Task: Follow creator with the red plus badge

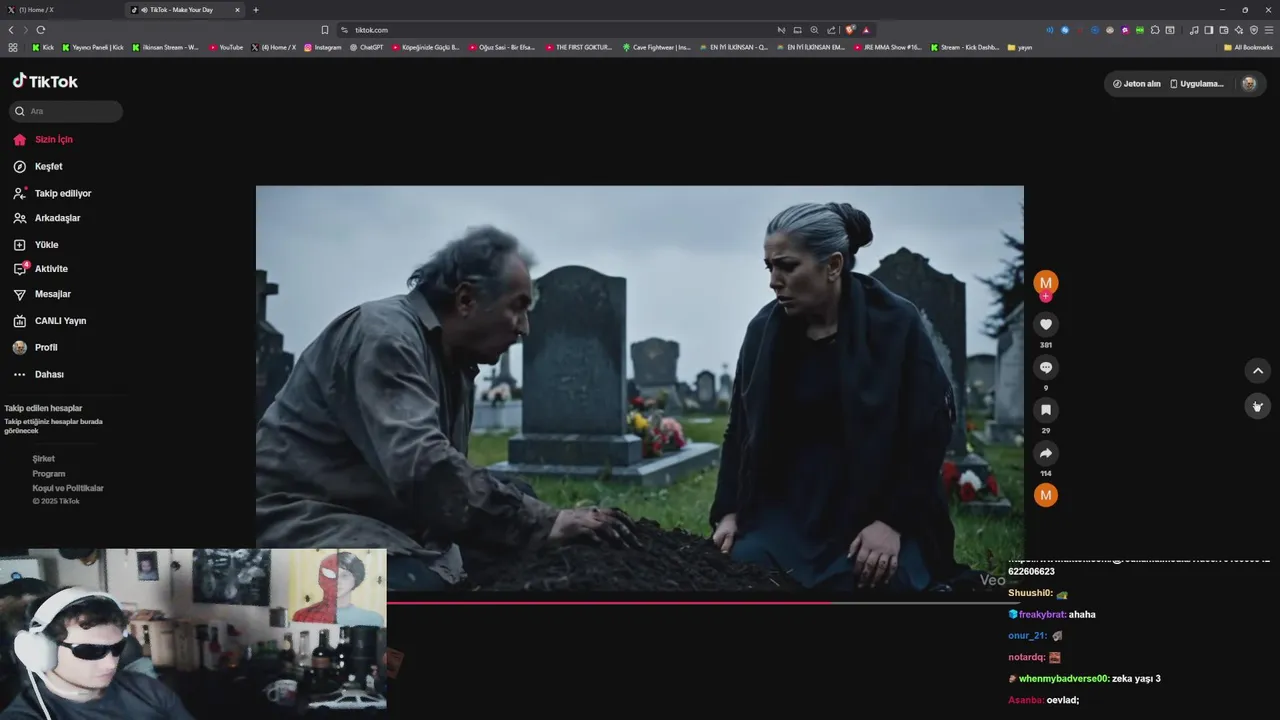Action: (x=1045, y=296)
